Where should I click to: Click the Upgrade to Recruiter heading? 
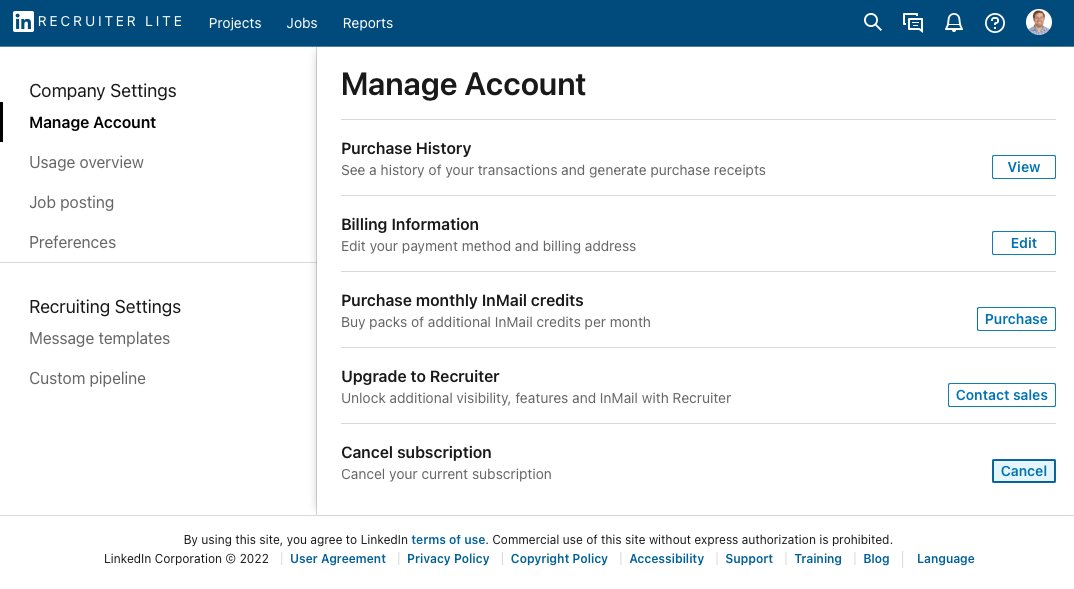[x=420, y=377]
